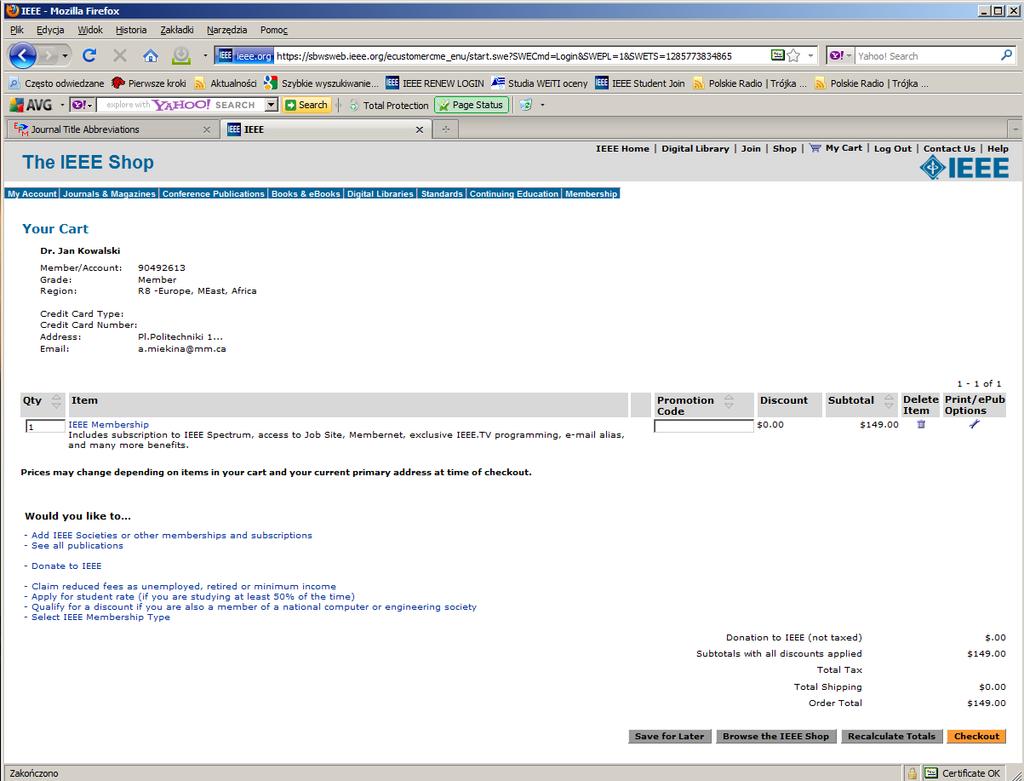Open the Digital Library header link
Screen dimensions: 1024x781
click(695, 148)
